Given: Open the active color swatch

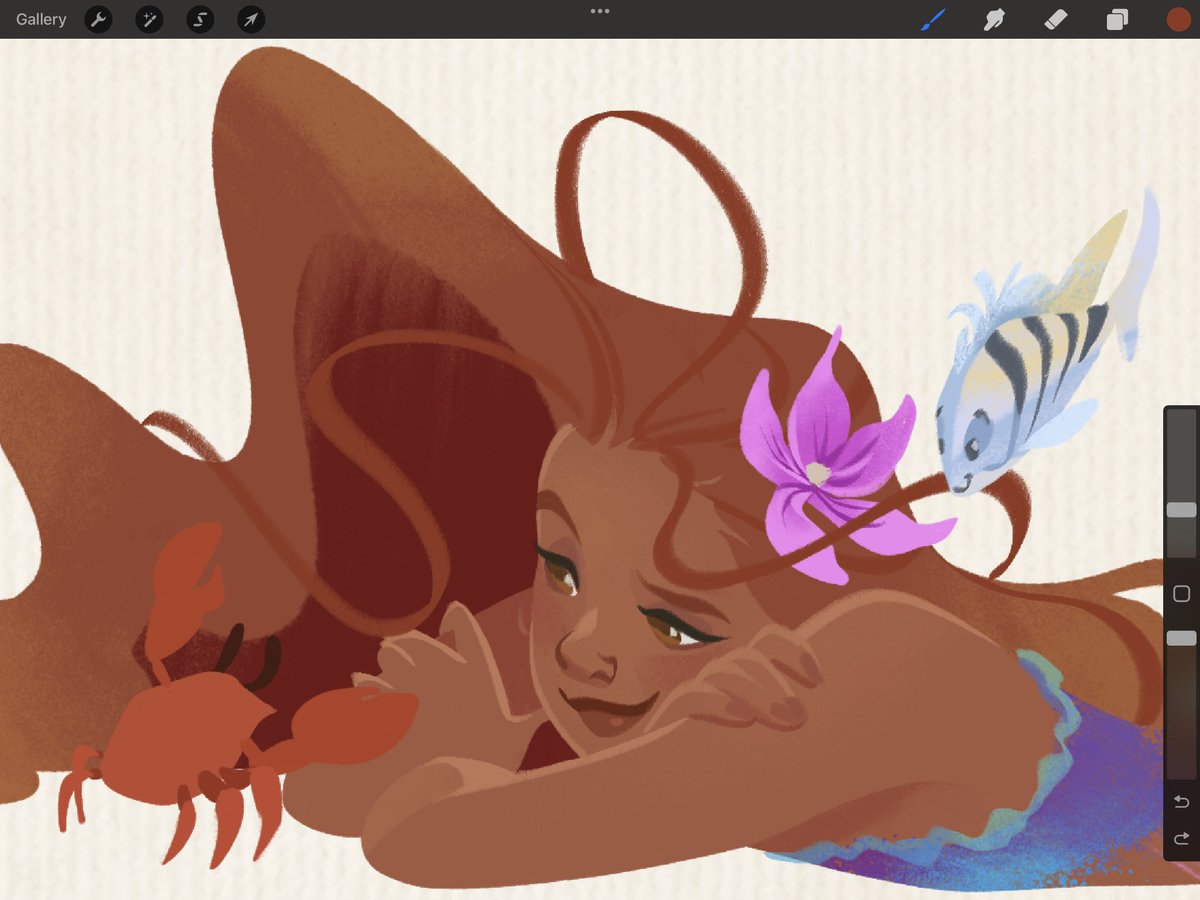Looking at the screenshot, I should (x=1178, y=19).
